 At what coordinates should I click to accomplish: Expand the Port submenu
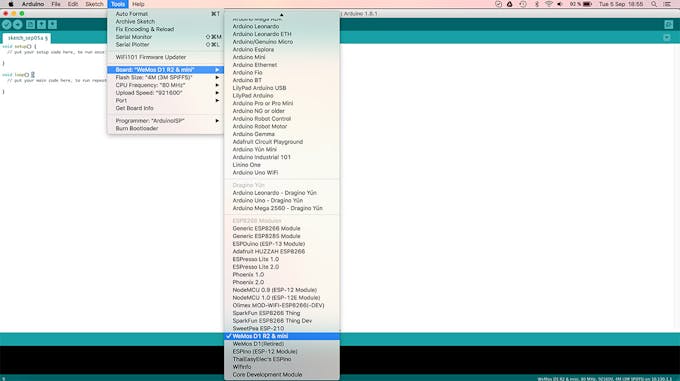click(x=165, y=101)
